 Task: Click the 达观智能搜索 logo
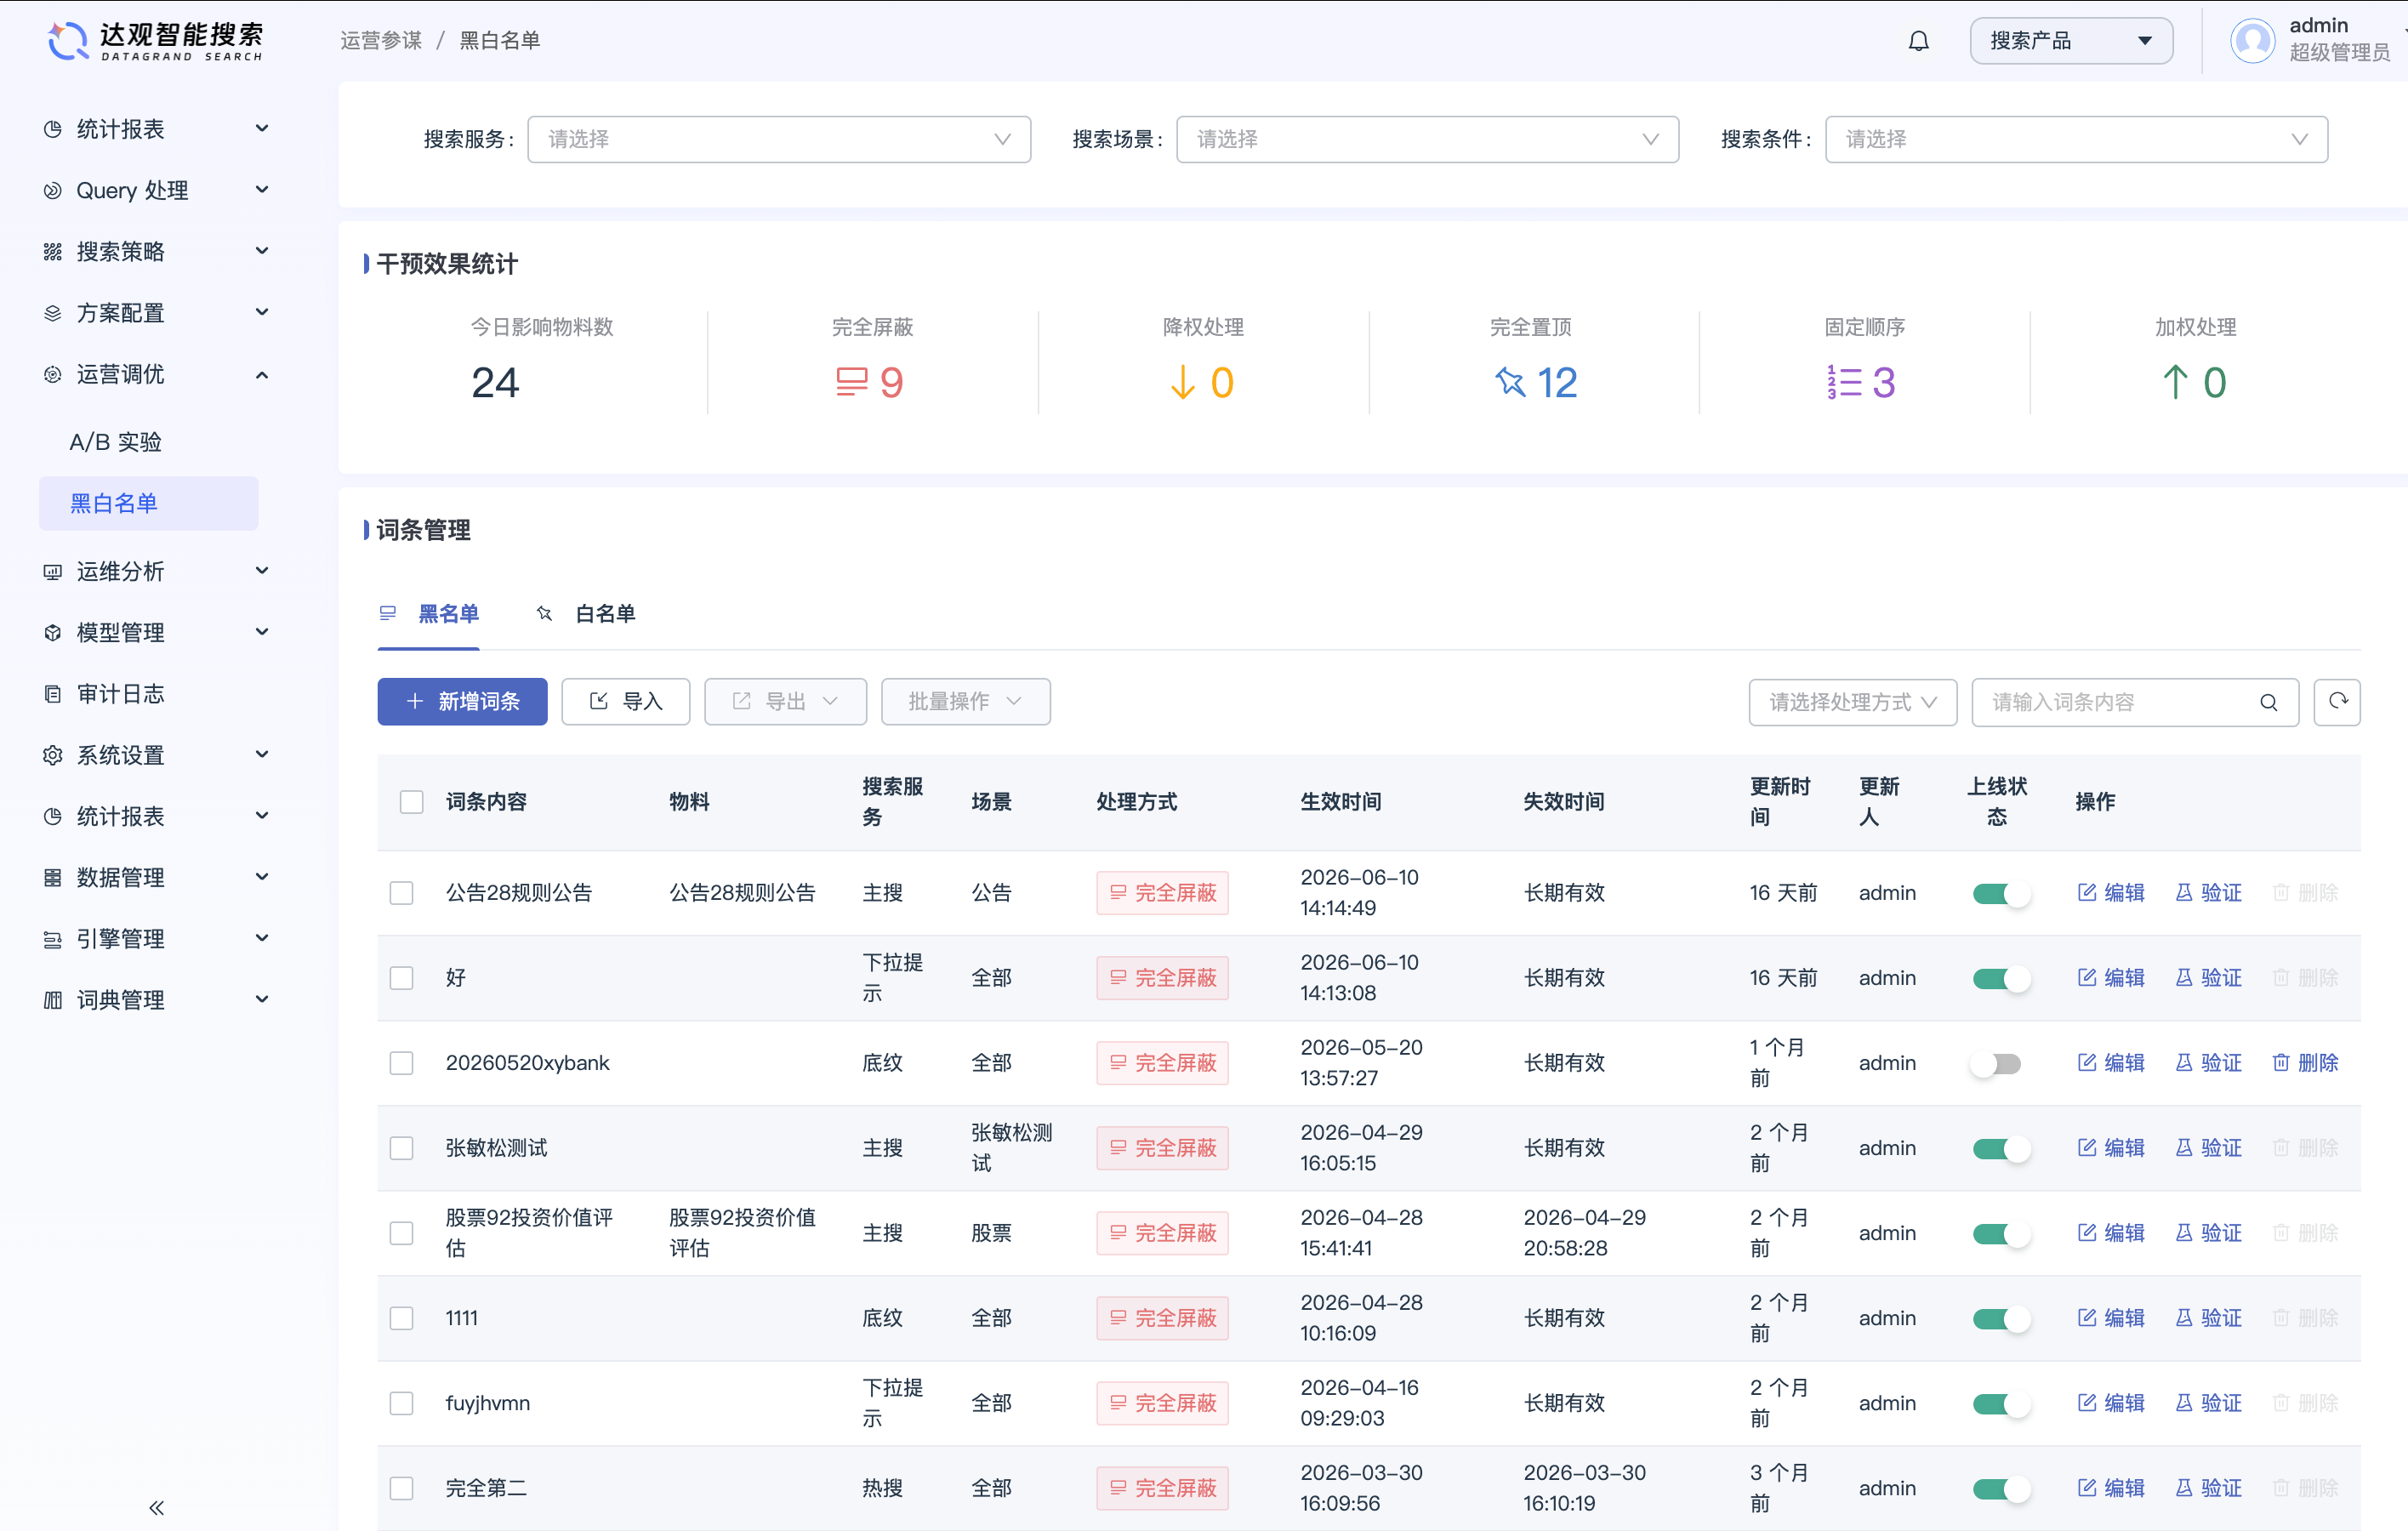[x=155, y=41]
